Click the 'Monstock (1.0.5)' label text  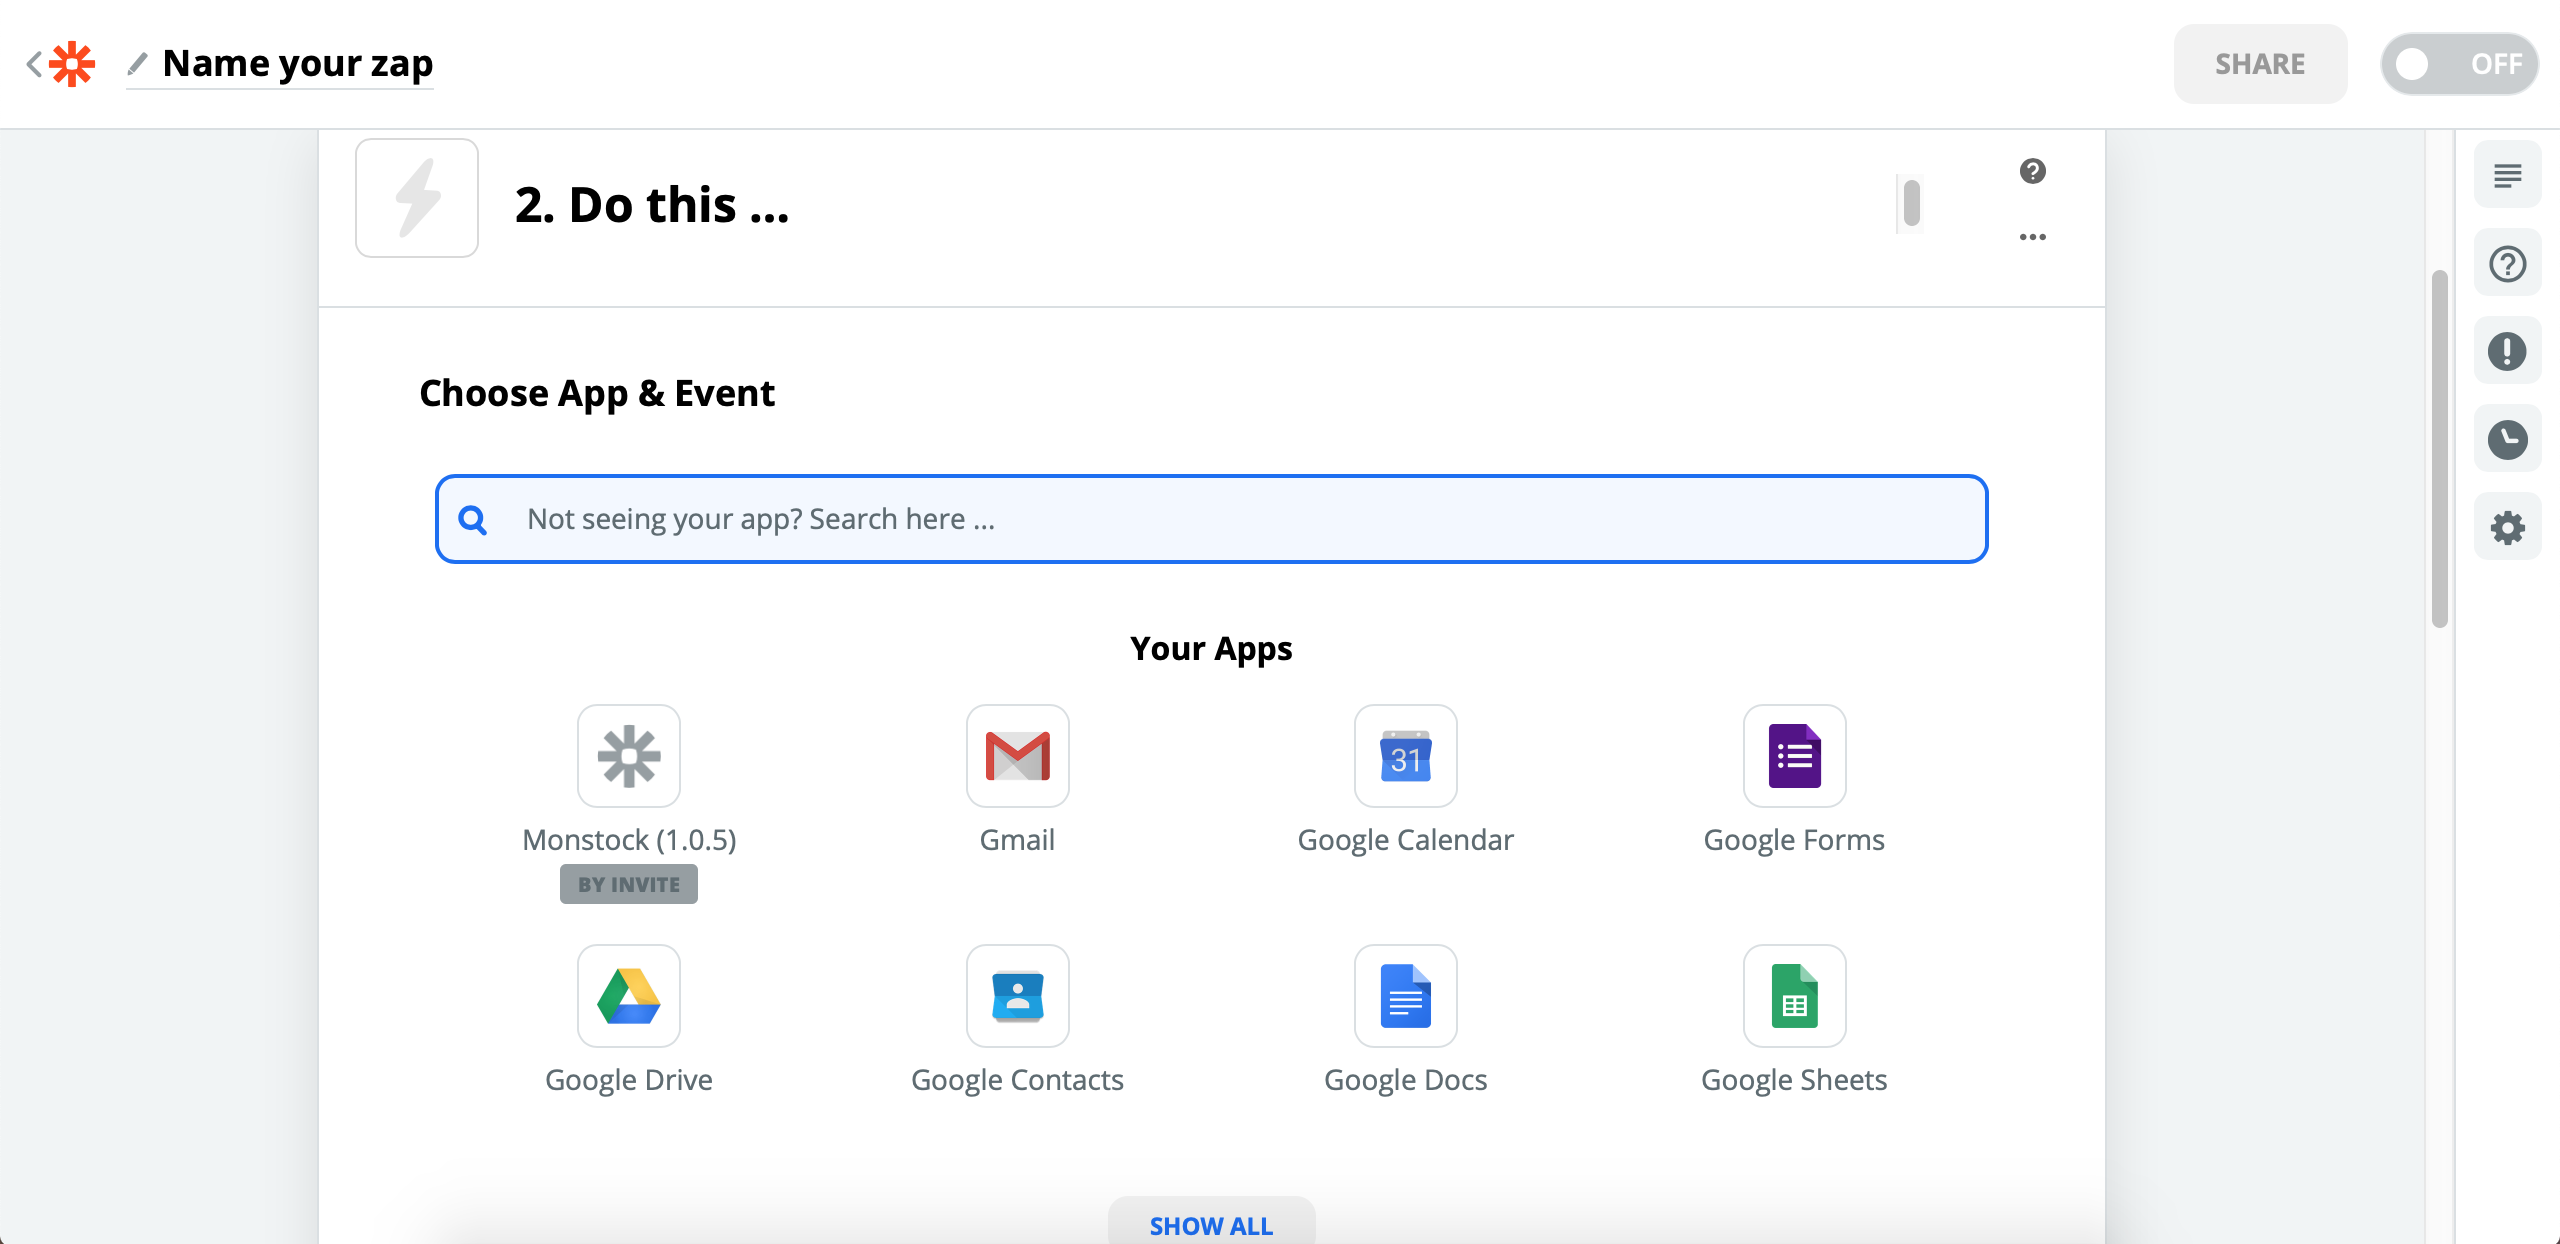(629, 840)
